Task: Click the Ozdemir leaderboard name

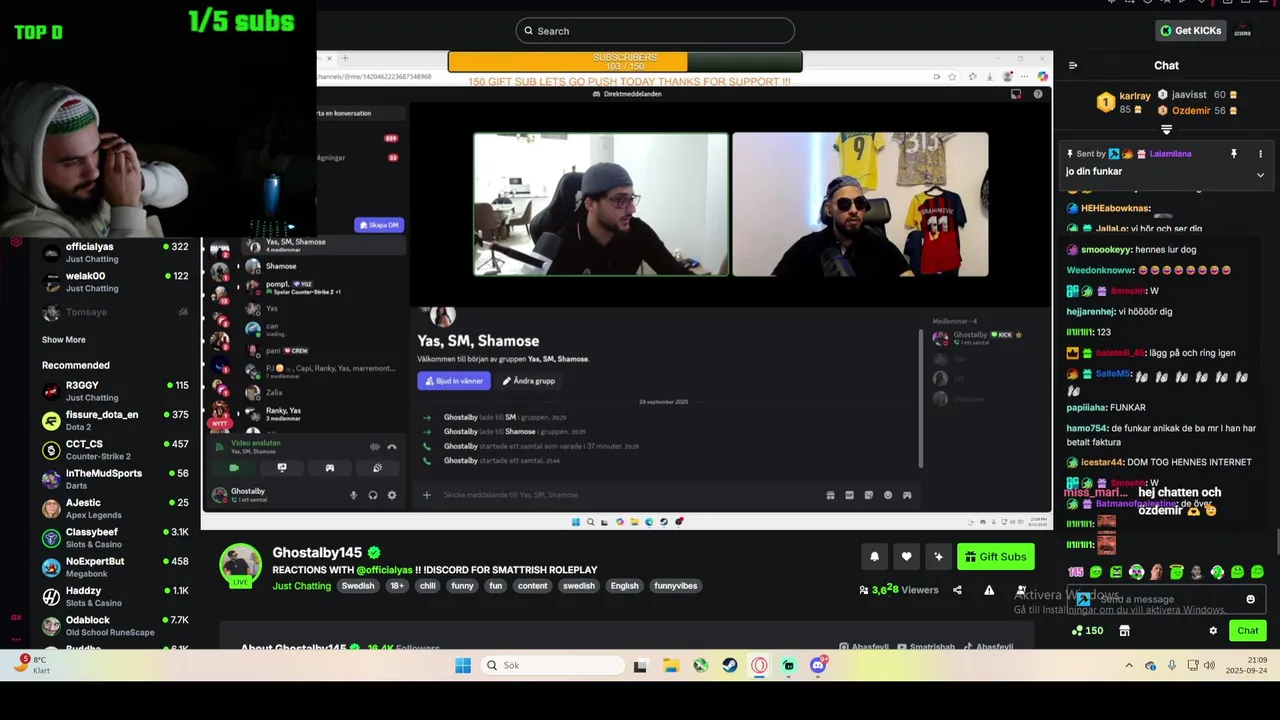Action: (x=1191, y=111)
